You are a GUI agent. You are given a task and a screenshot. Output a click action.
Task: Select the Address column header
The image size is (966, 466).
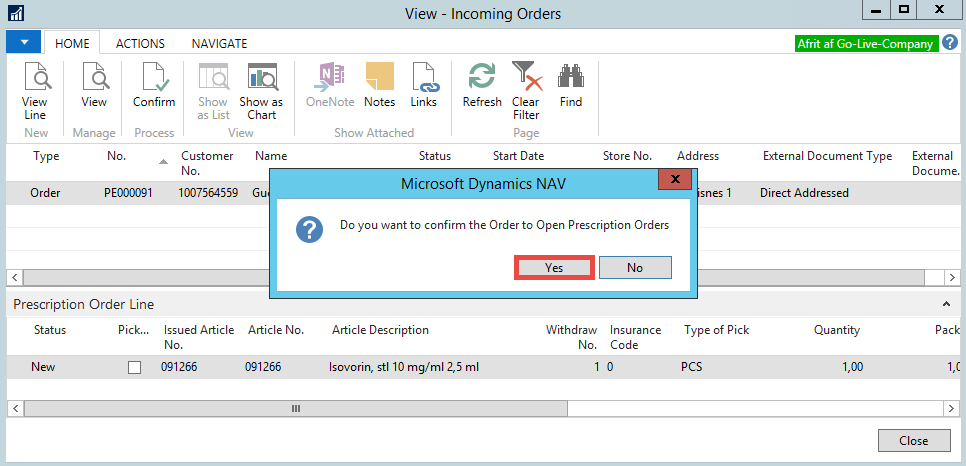pyautogui.click(x=698, y=156)
